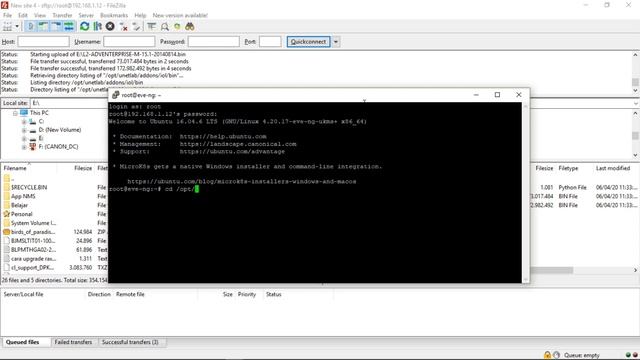Select the Belajar folder
The image size is (640, 360).
click(x=19, y=205)
